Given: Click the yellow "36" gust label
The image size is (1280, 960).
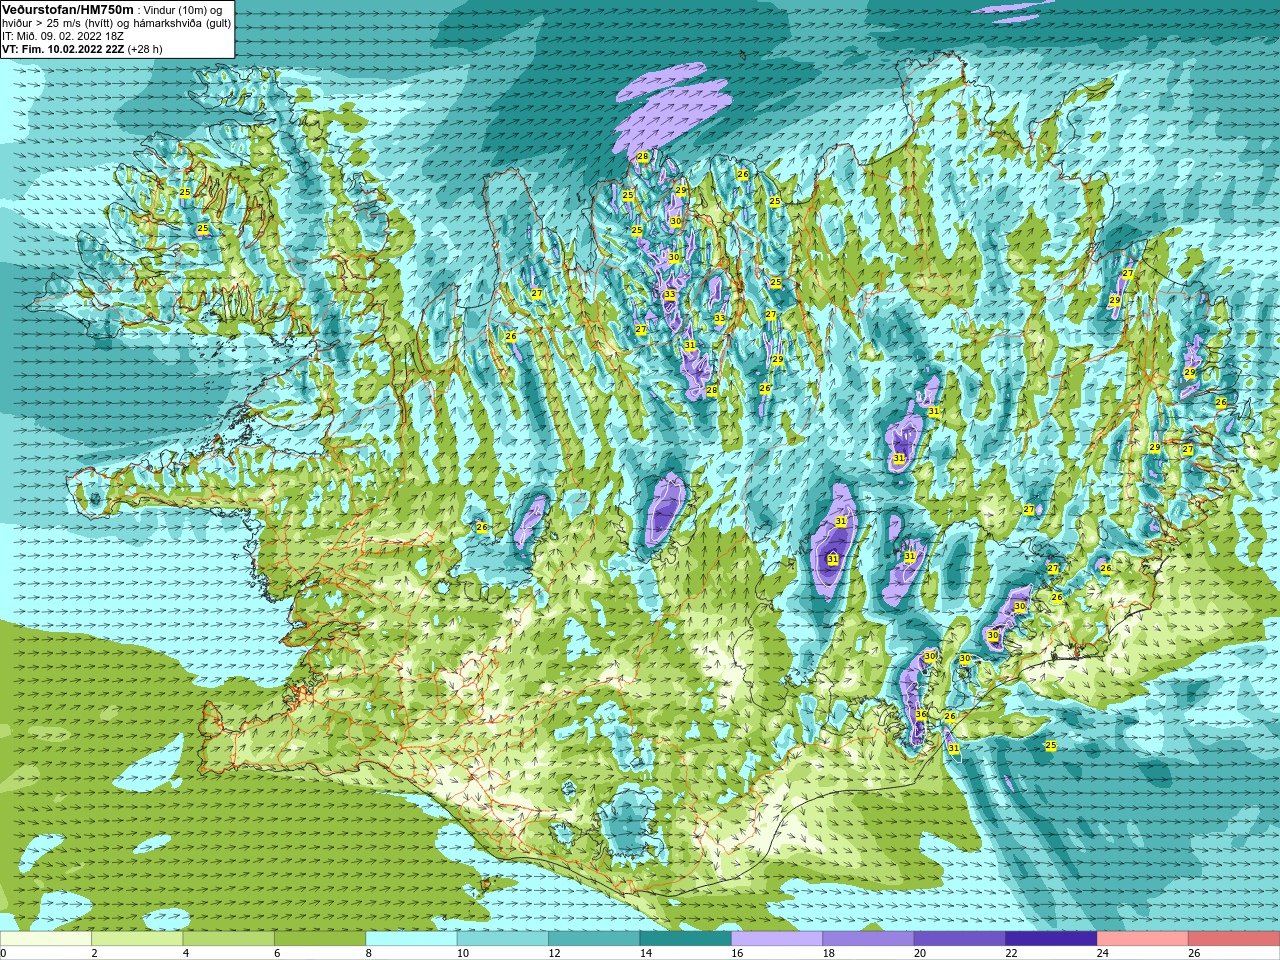Looking at the screenshot, I should [x=921, y=715].
